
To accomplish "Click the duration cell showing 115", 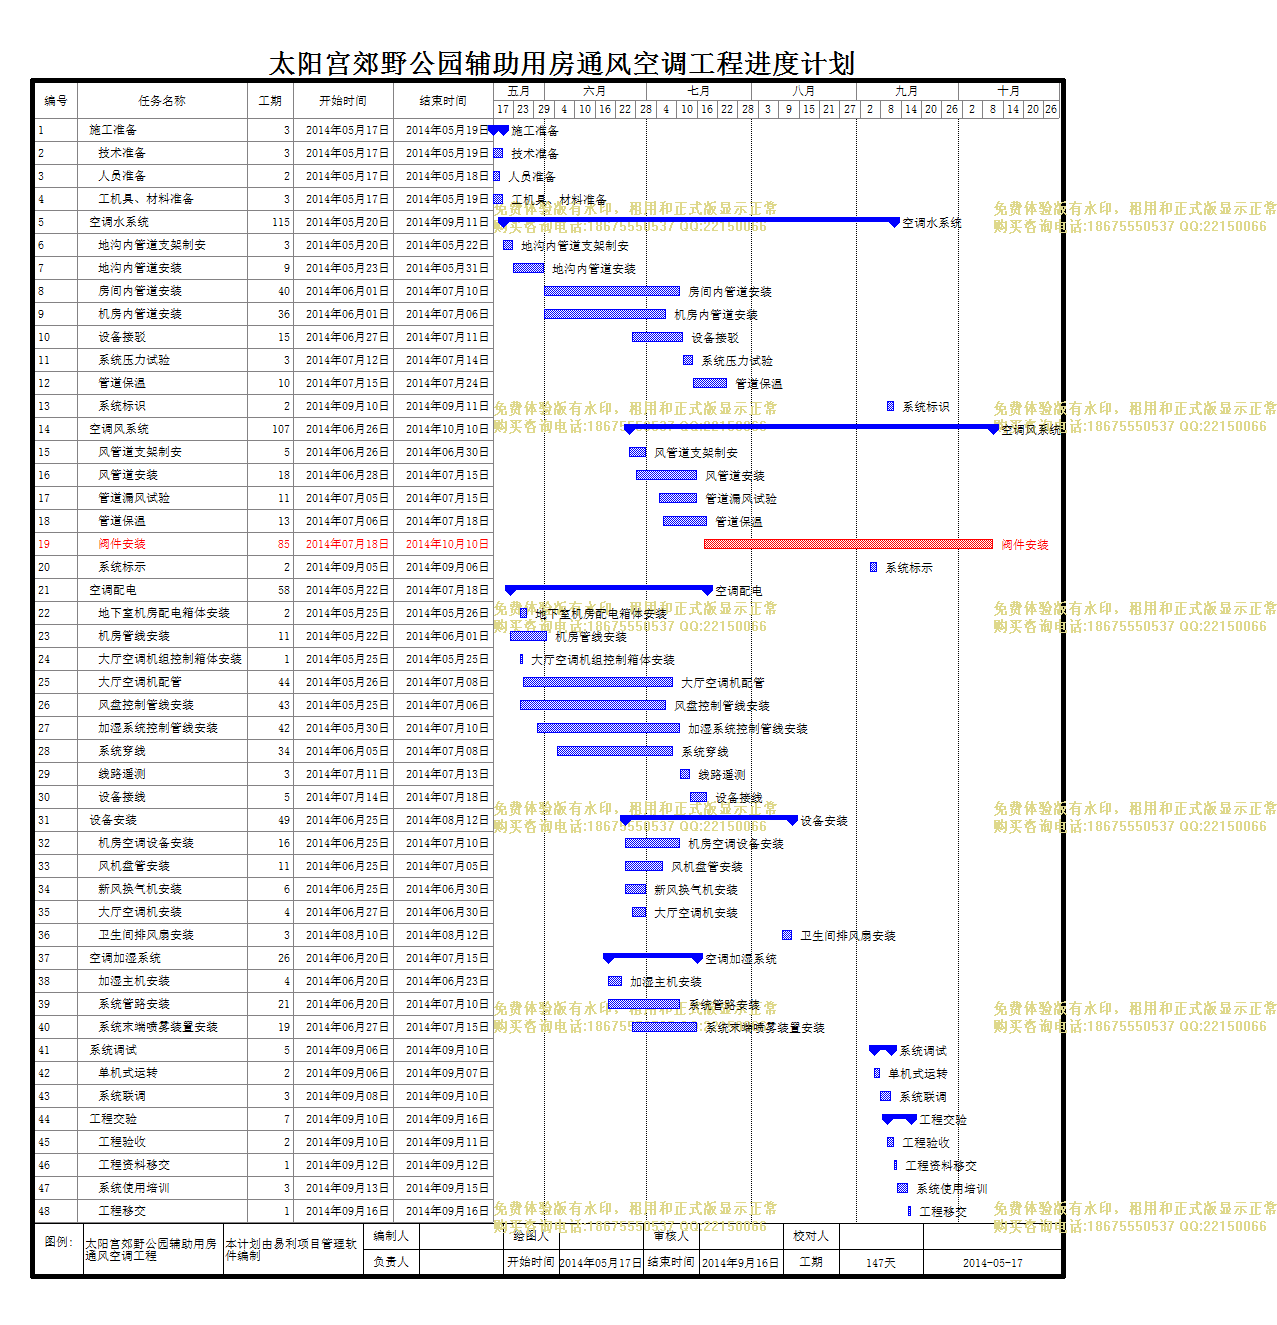I will click(281, 222).
